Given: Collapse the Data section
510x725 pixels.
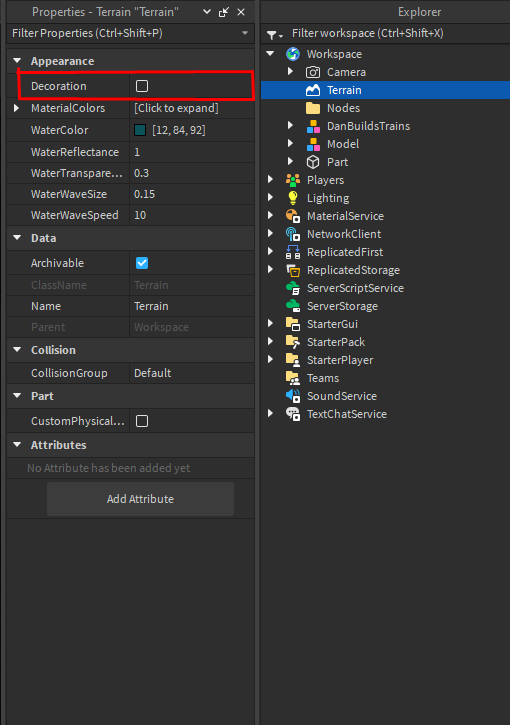Looking at the screenshot, I should pyautogui.click(x=17, y=238).
